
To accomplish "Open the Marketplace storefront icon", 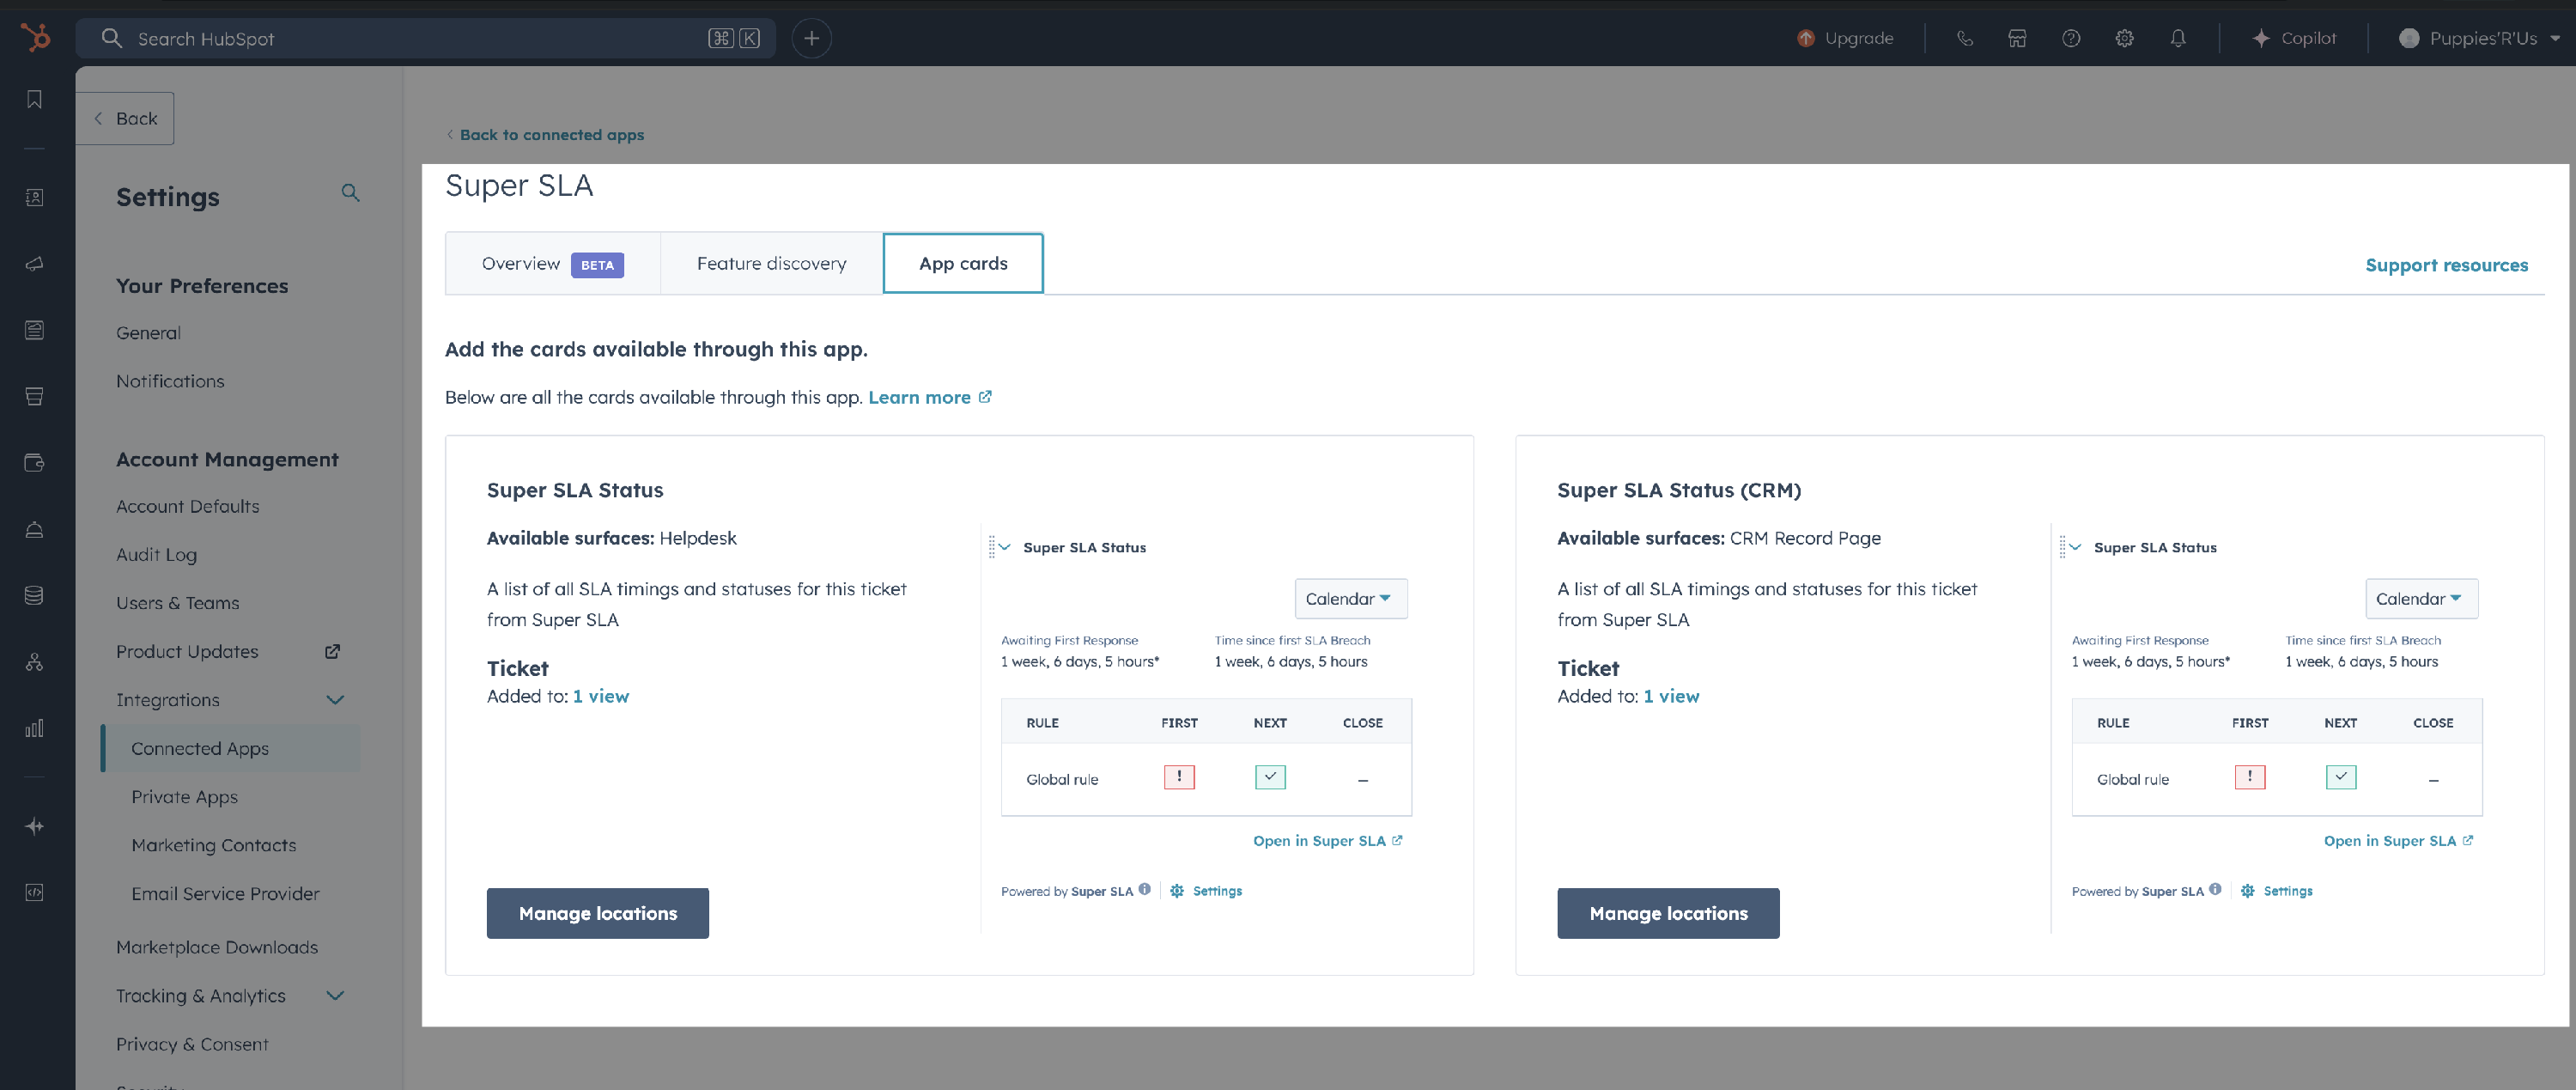I will pyautogui.click(x=2017, y=38).
